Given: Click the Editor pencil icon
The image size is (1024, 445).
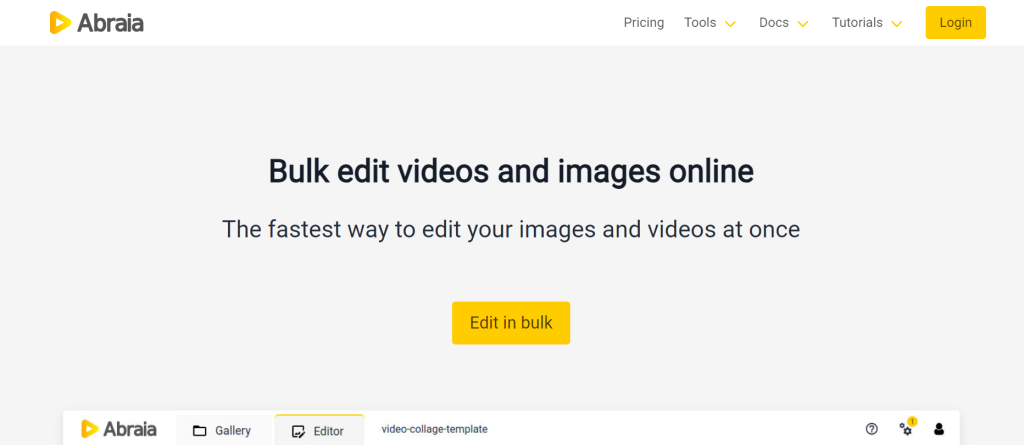Looking at the screenshot, I should pyautogui.click(x=298, y=431).
